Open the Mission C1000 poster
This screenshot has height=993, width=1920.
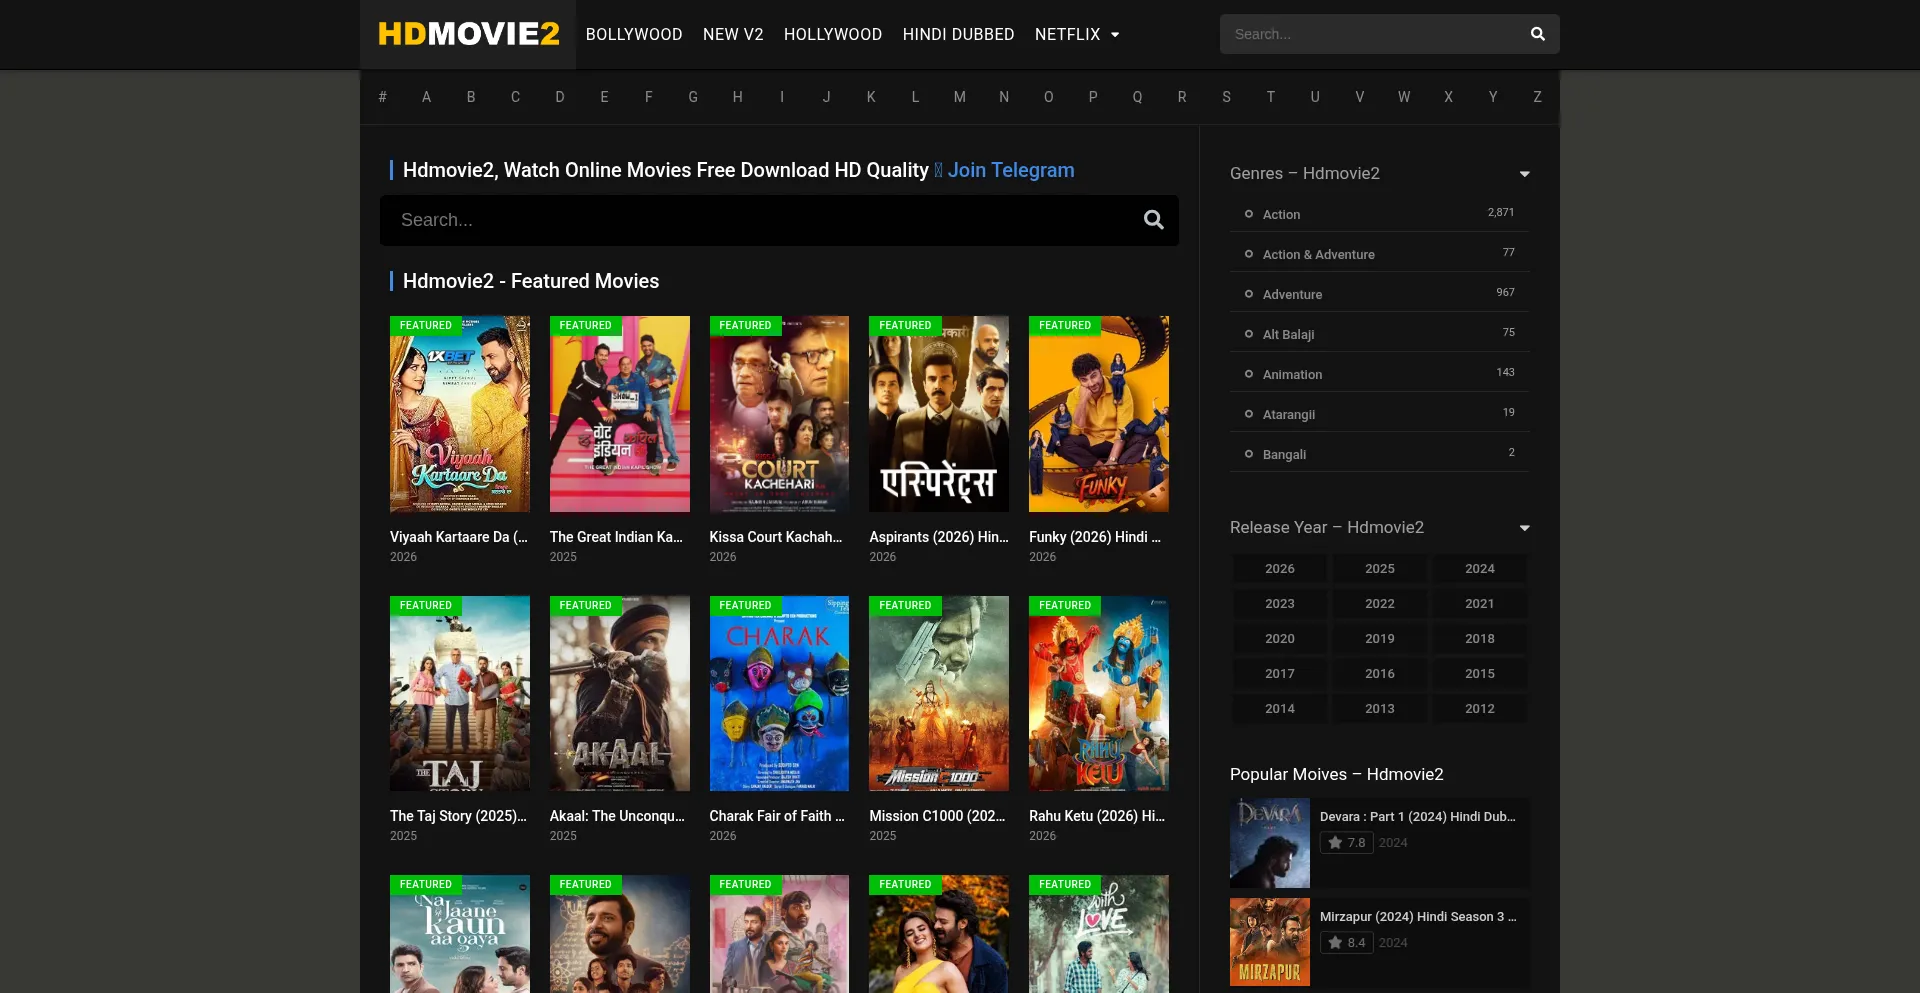(x=939, y=693)
